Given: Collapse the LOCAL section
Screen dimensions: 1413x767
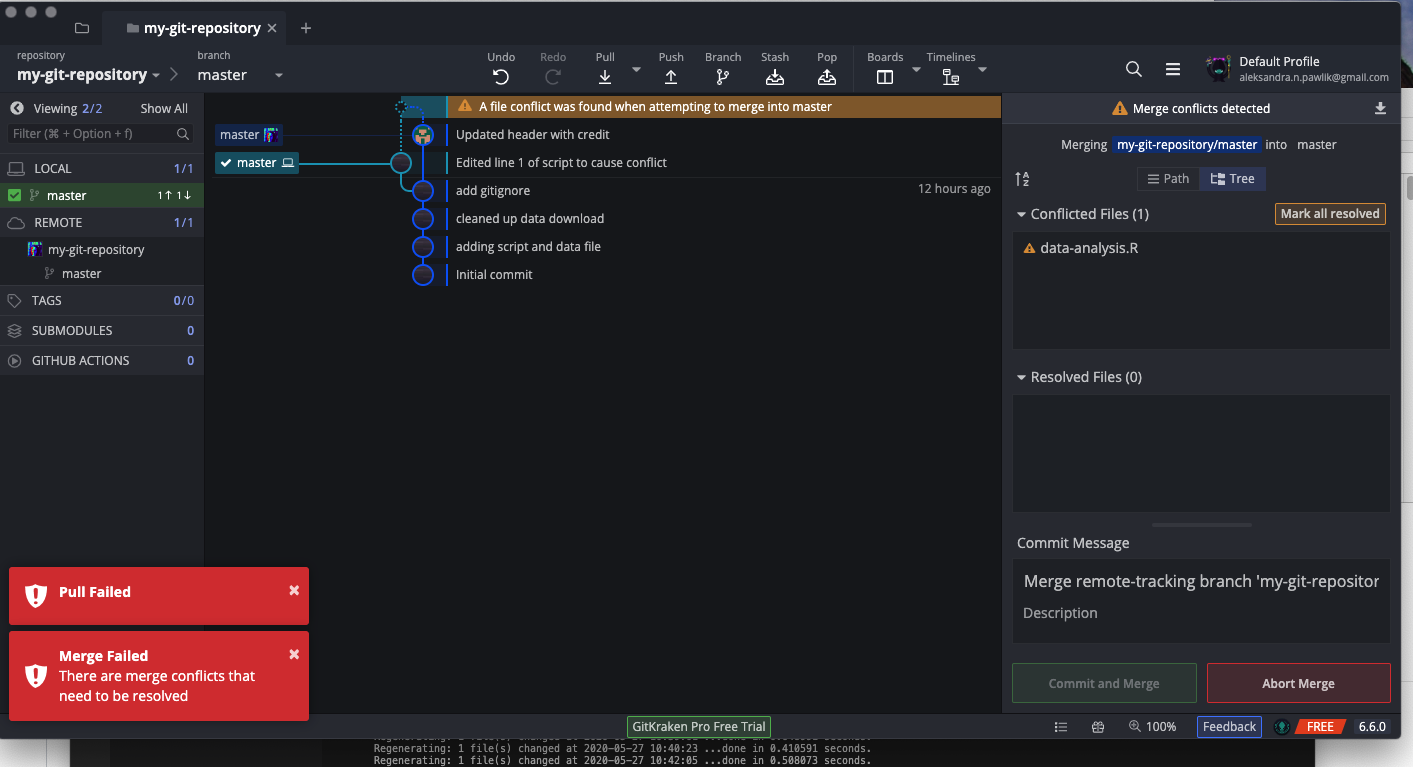Looking at the screenshot, I should point(102,168).
